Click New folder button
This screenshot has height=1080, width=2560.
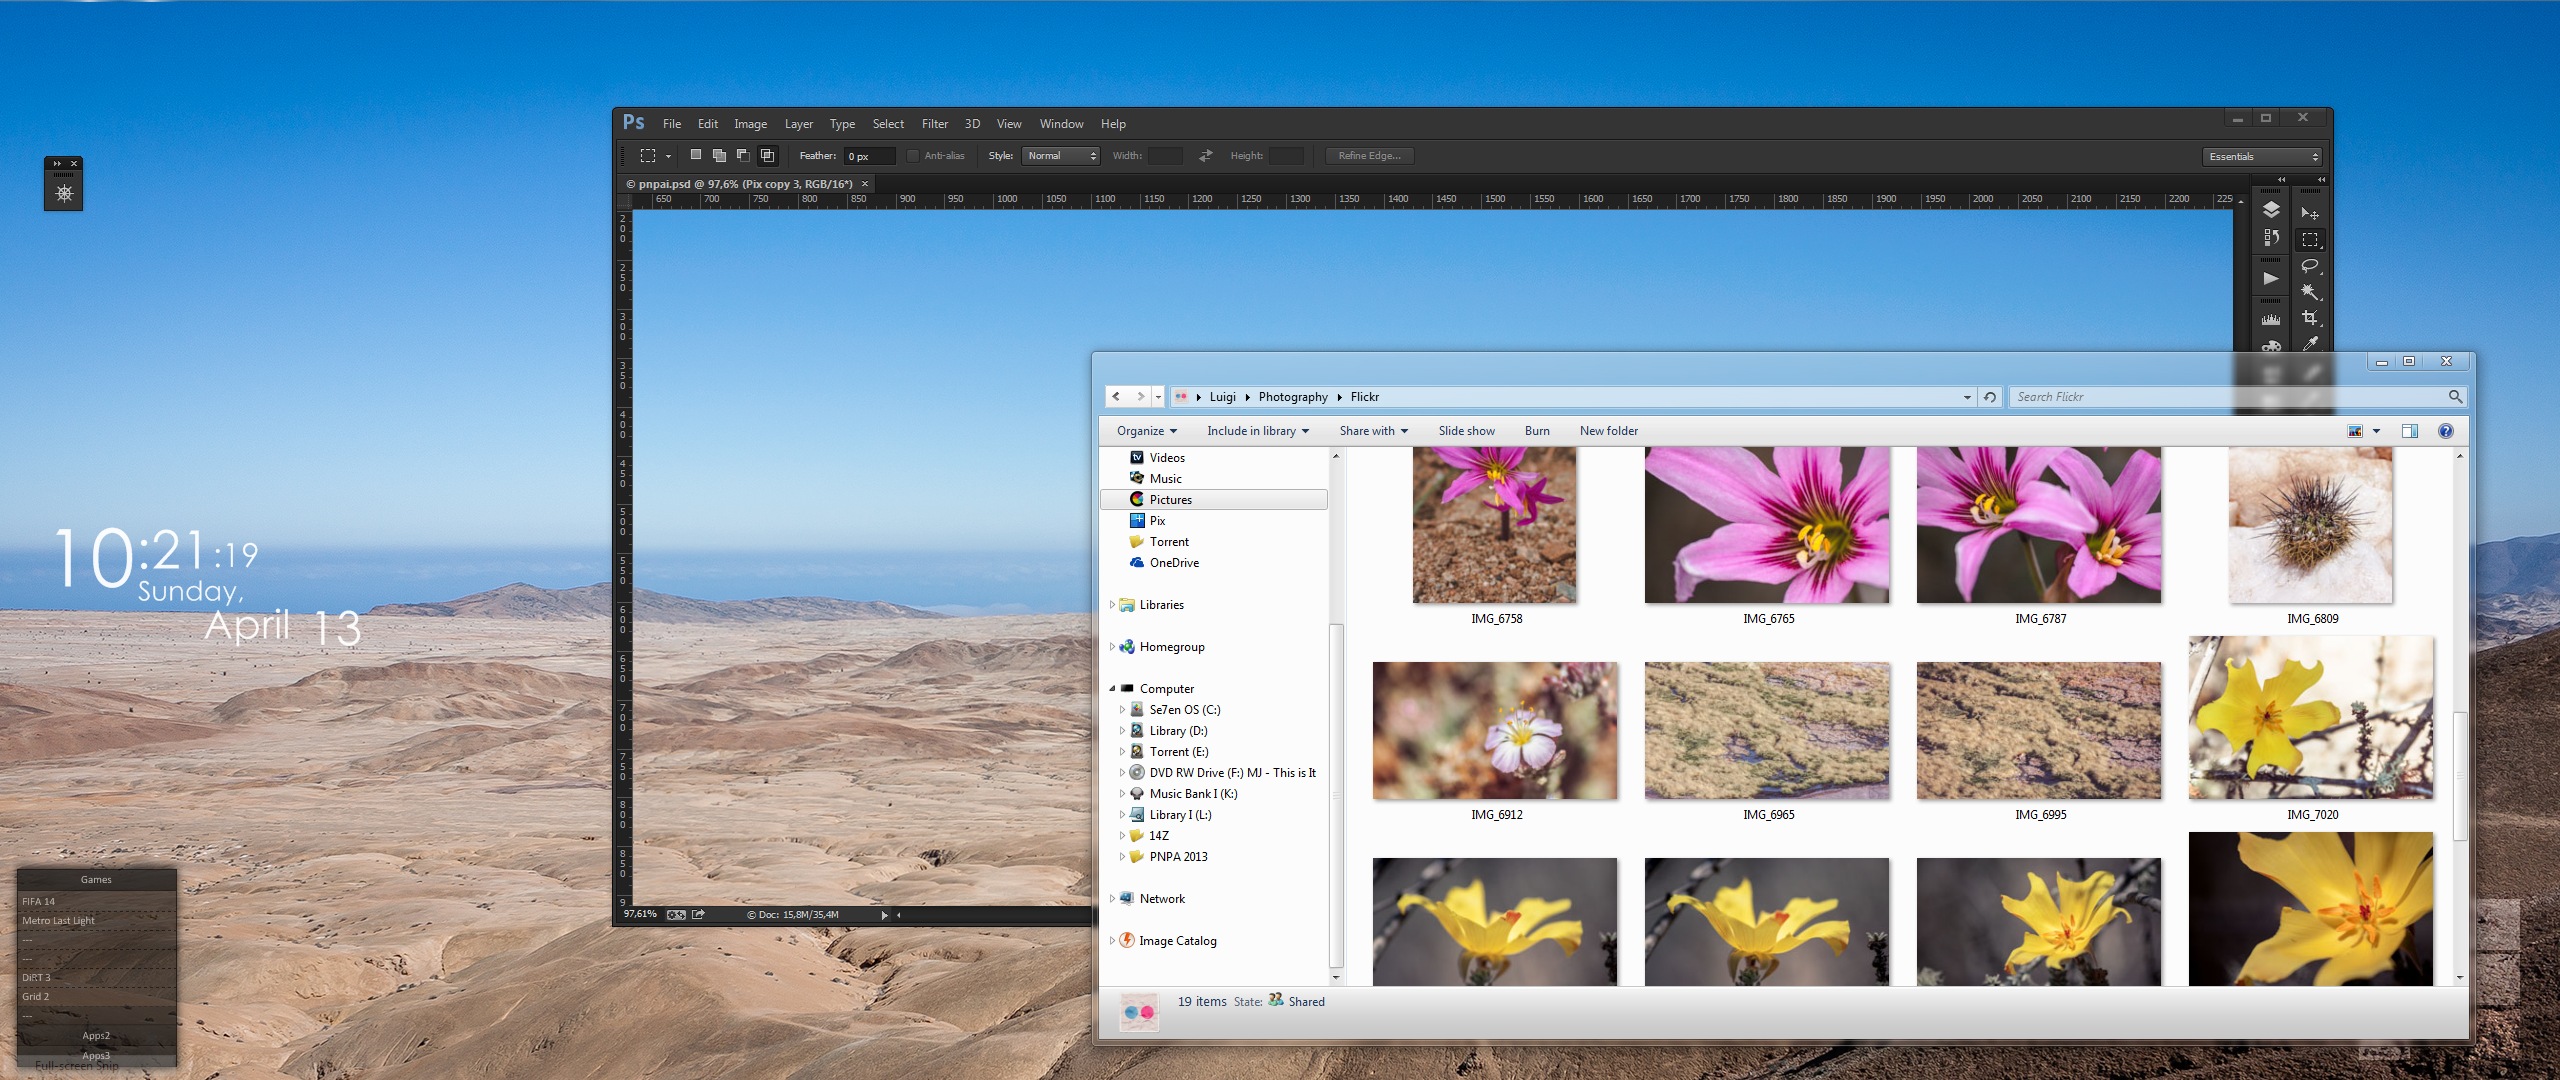[1608, 431]
